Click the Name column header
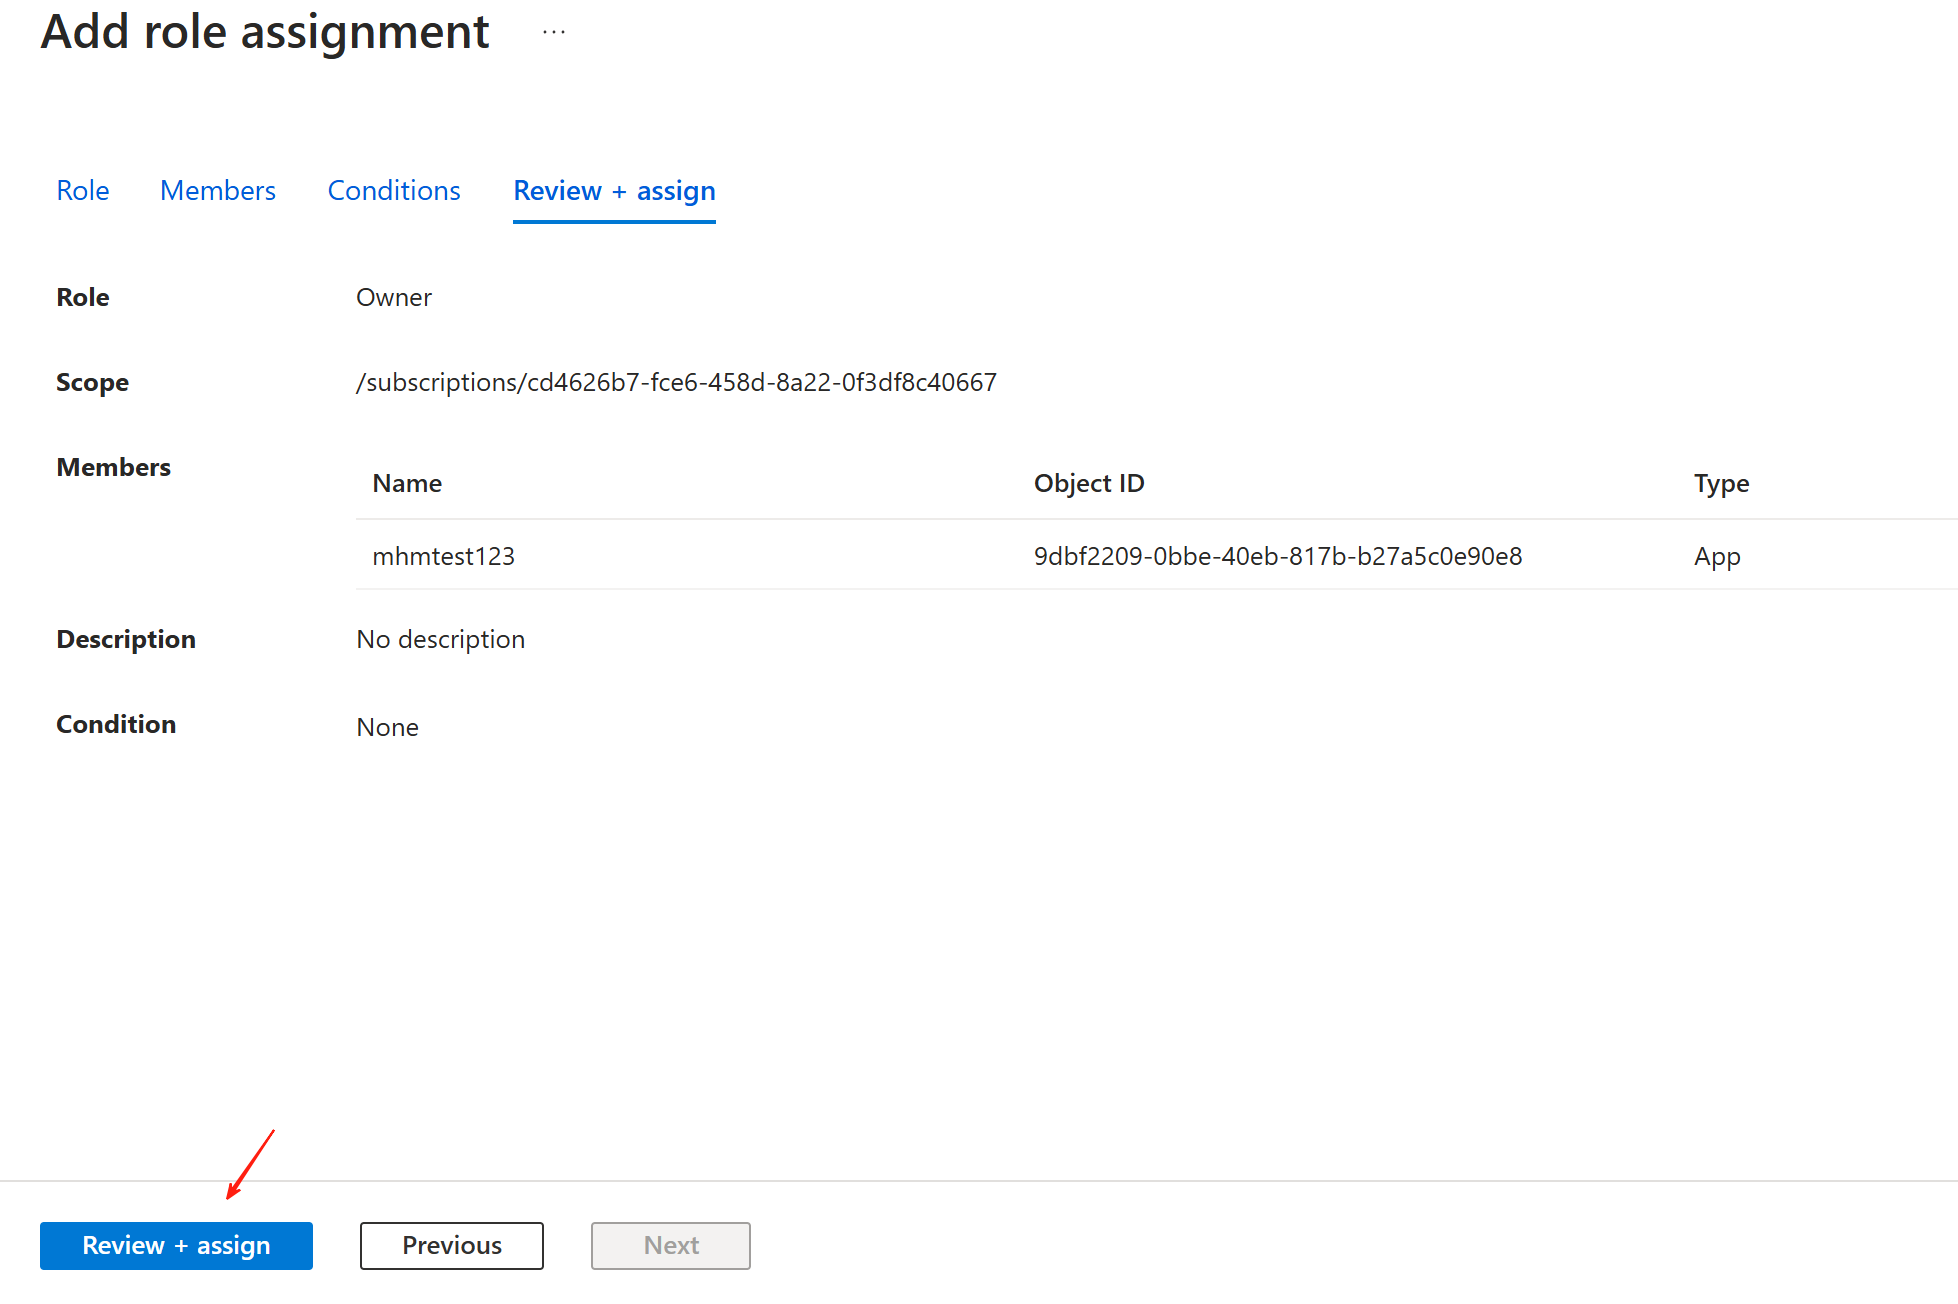Screen dimensions: 1958x1304 click(407, 483)
